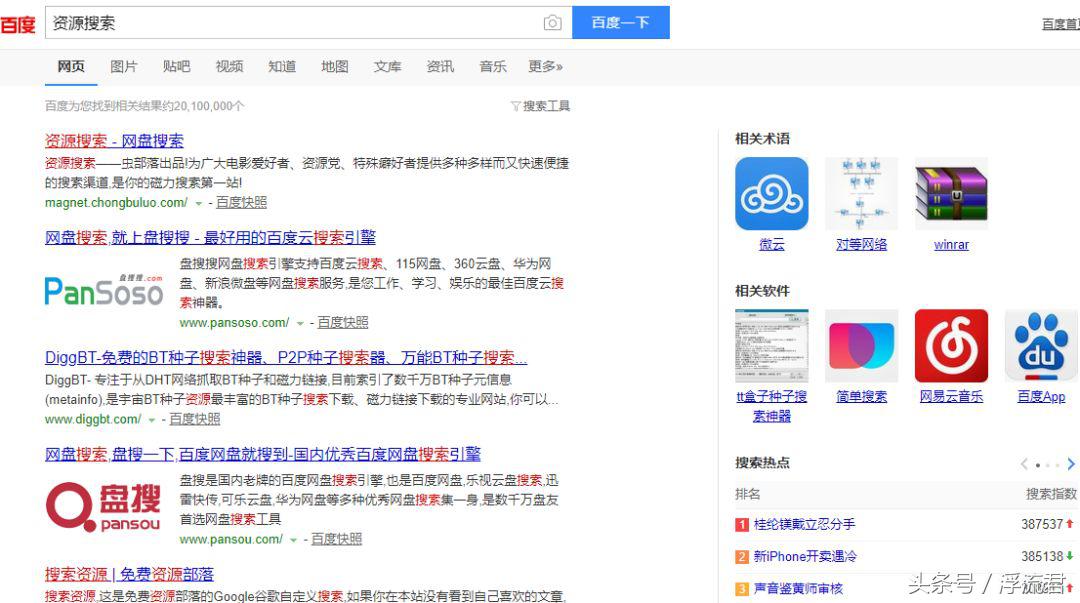The image size is (1080, 603).
Task: Open hot topic 桂纶镁戴立忍分手
Action: coord(804,524)
